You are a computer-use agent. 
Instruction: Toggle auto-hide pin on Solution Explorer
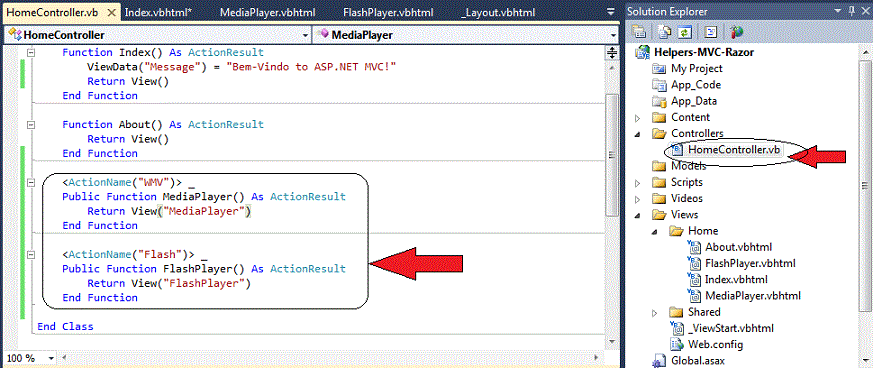click(852, 12)
